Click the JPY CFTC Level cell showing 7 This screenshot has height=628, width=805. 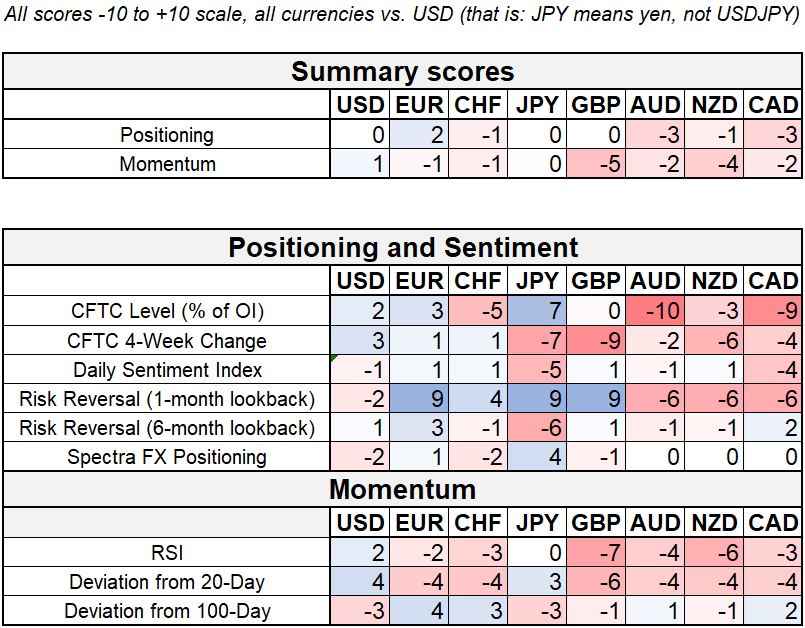[x=537, y=311]
